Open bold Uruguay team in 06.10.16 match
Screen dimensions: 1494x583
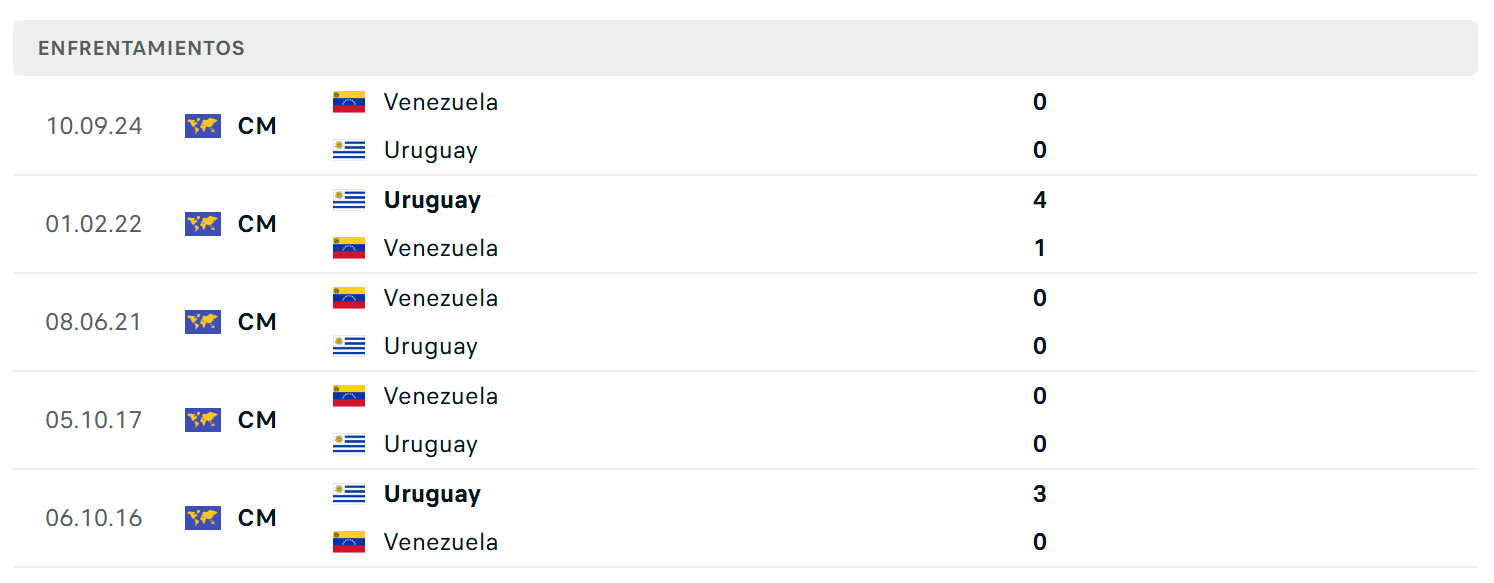coord(432,495)
